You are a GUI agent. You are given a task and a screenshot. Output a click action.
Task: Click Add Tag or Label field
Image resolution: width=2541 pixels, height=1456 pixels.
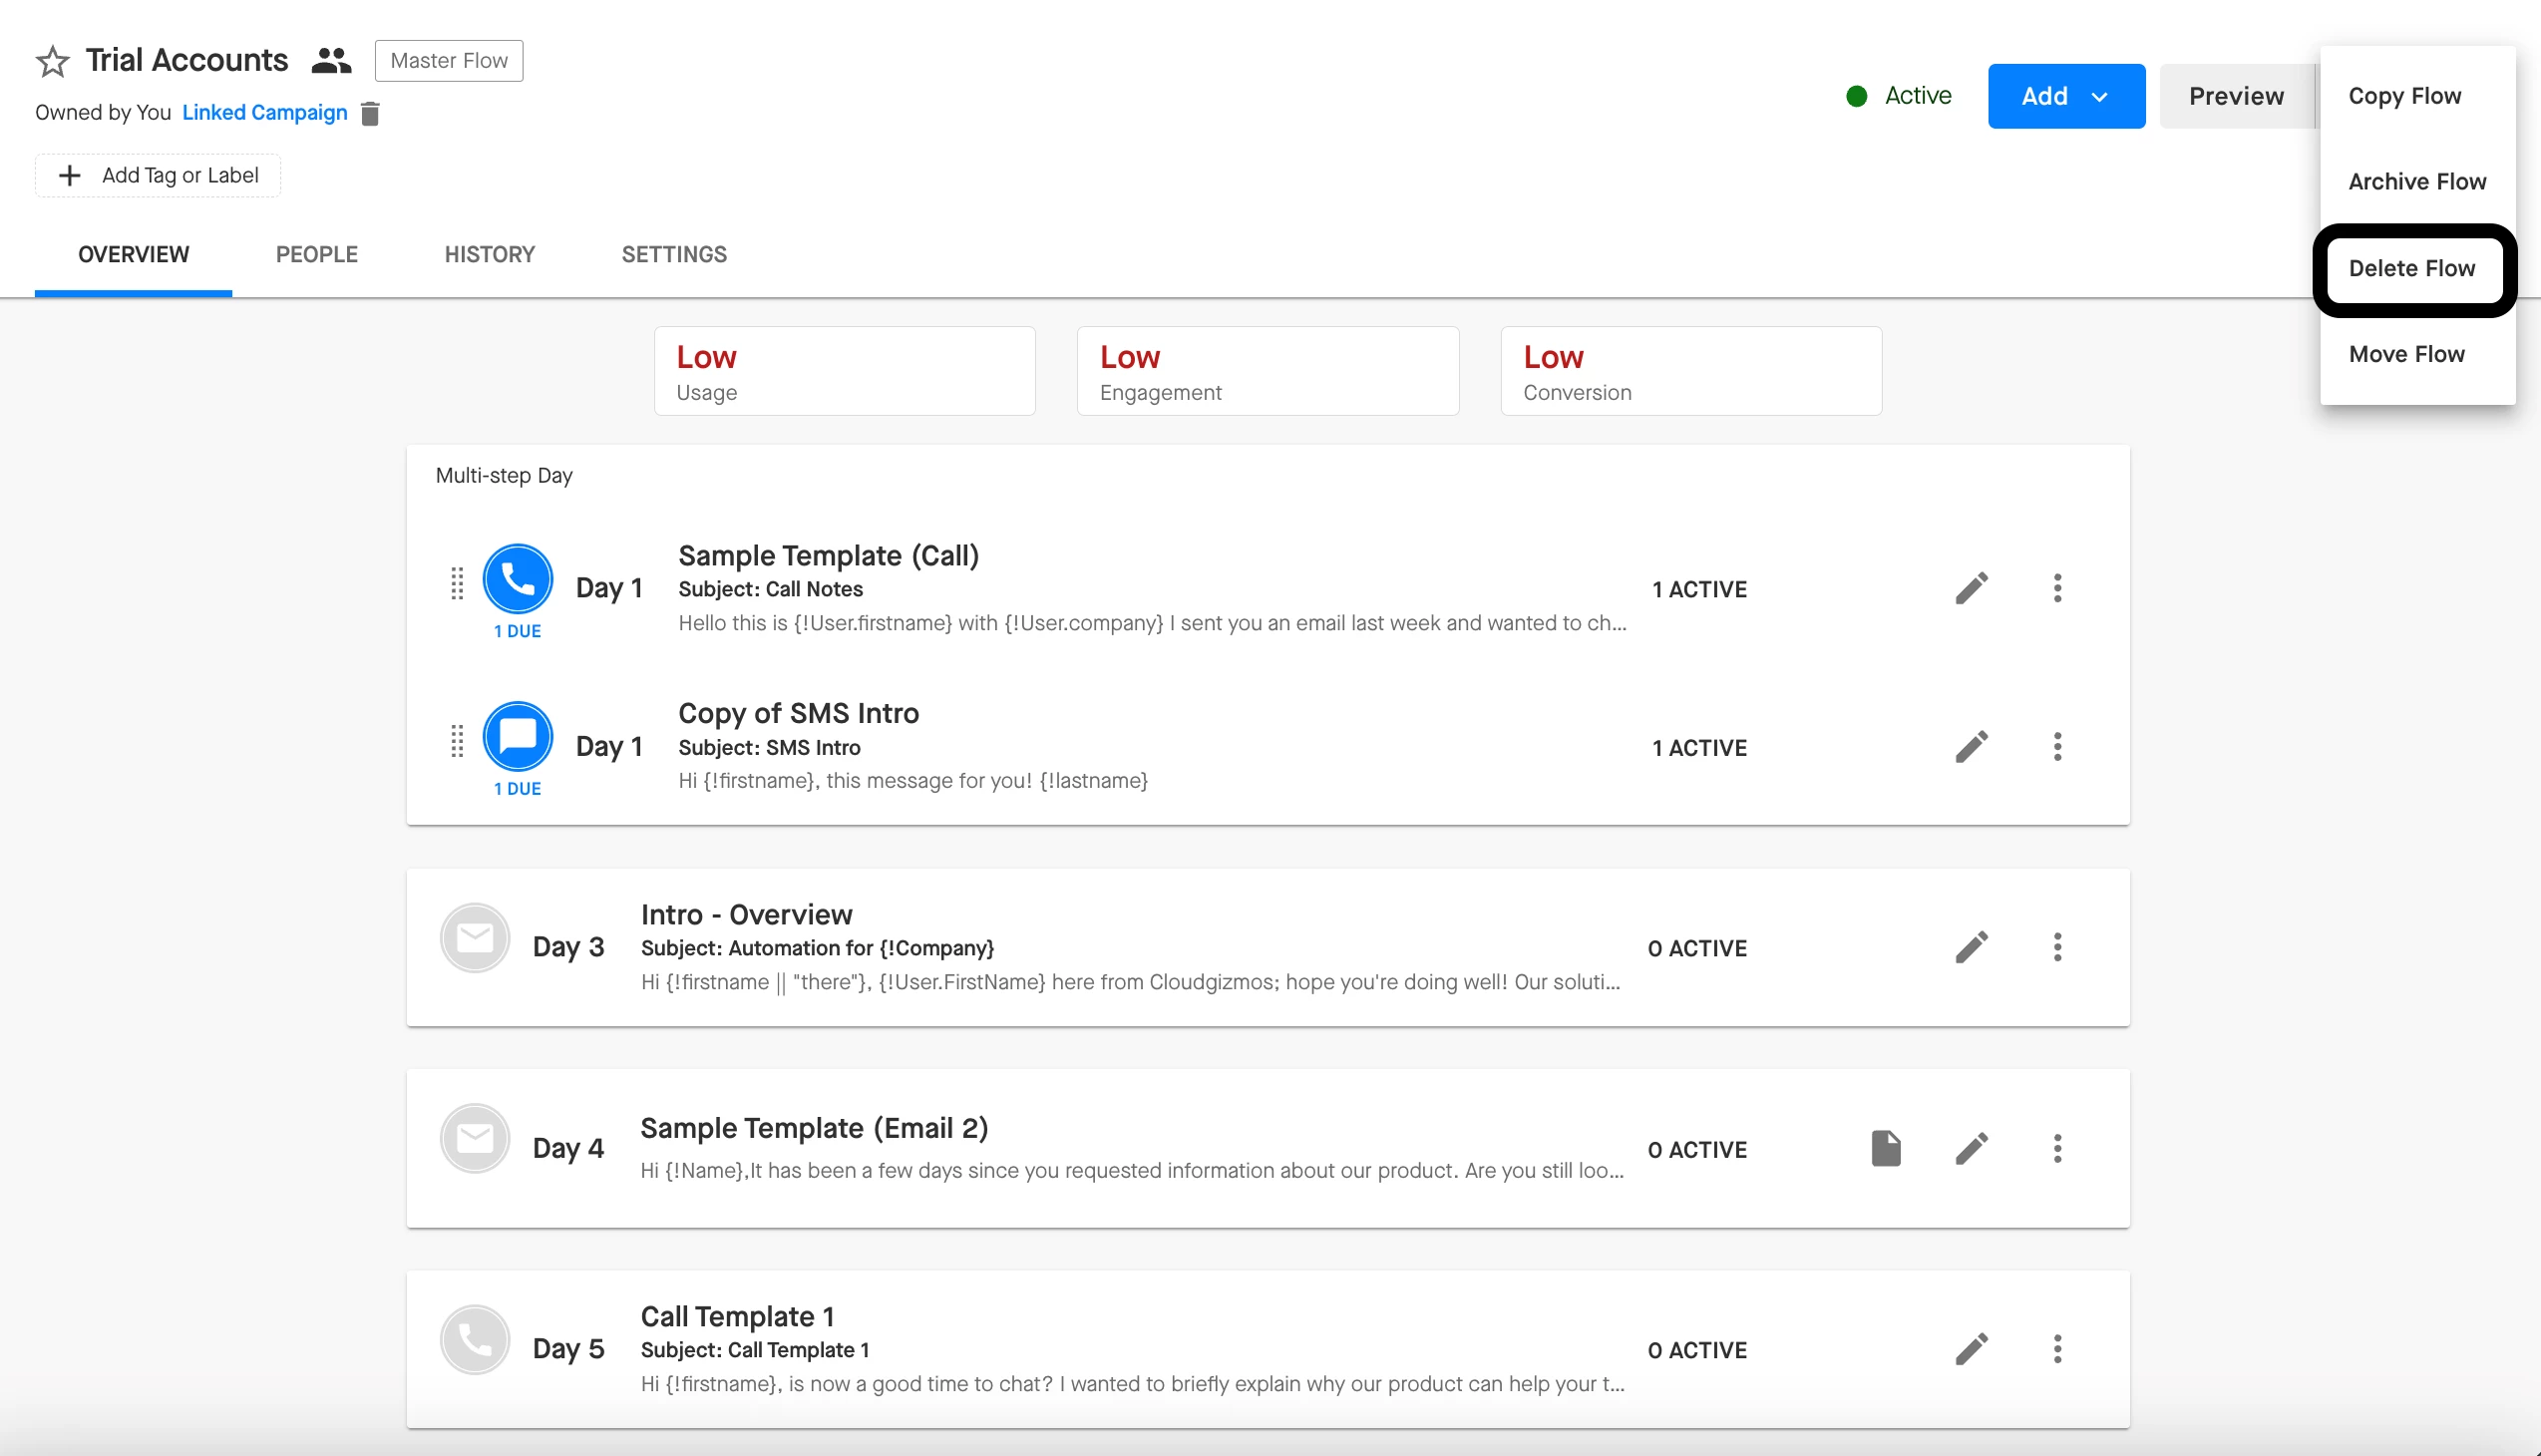(x=158, y=175)
